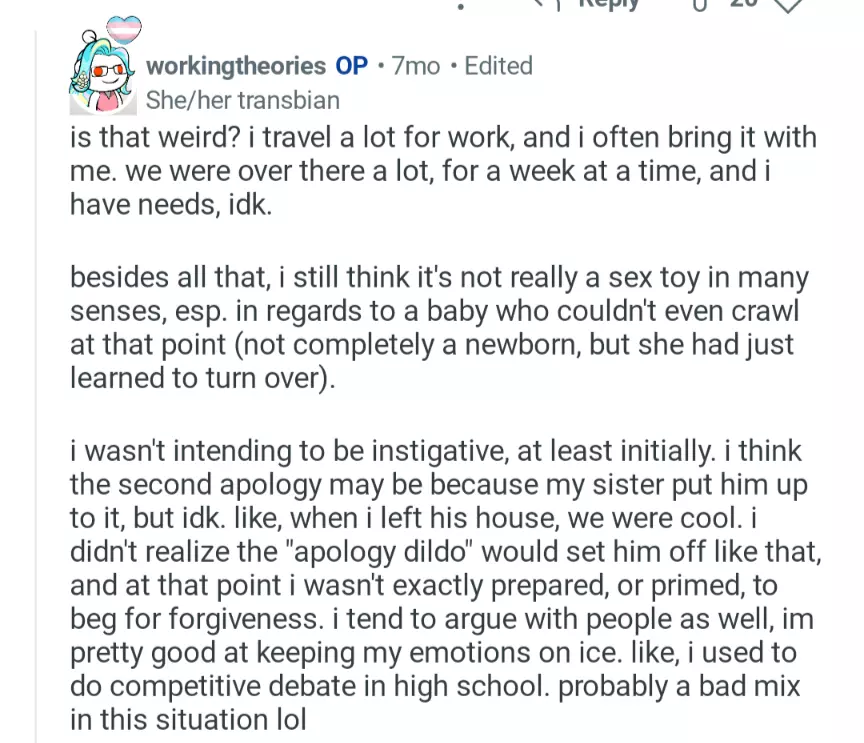Click the words "competitive debate"
This screenshot has height=743, width=864.
[x=230, y=686]
